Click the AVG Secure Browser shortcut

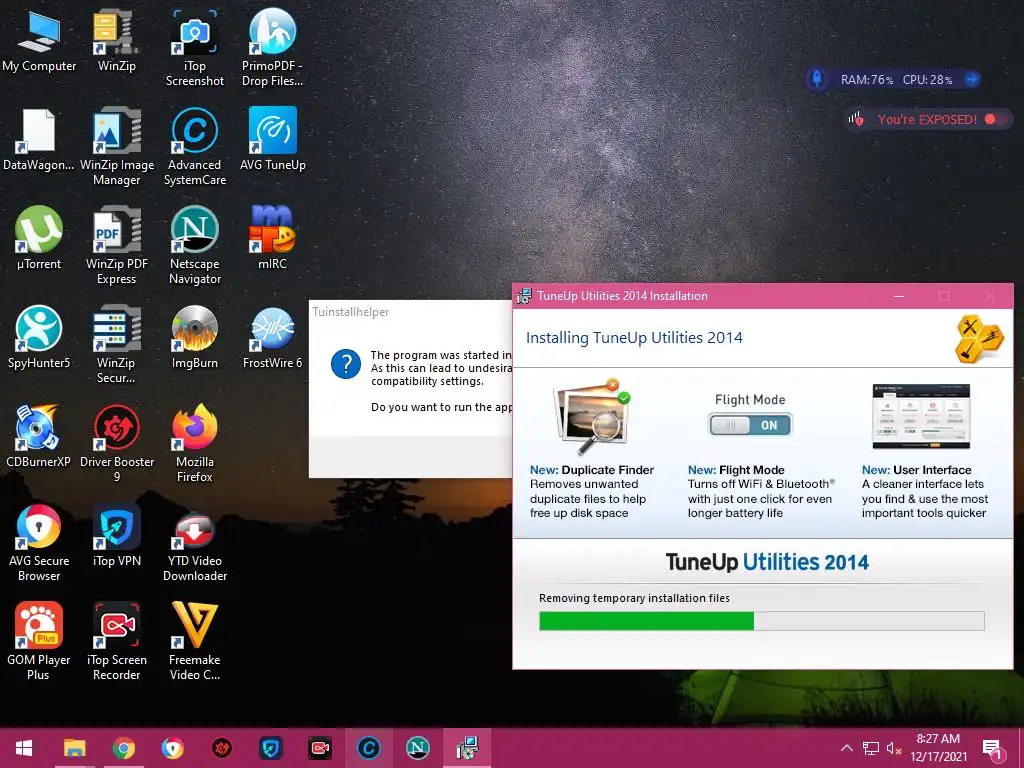(39, 543)
